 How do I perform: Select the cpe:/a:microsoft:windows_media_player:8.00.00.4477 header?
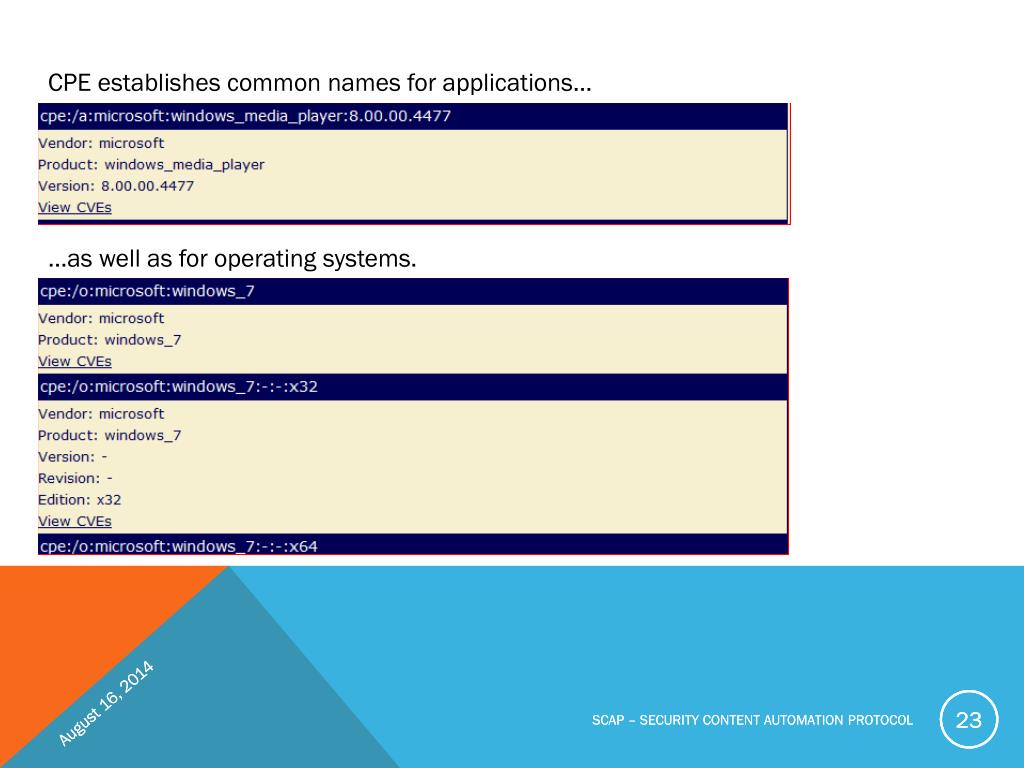(413, 116)
